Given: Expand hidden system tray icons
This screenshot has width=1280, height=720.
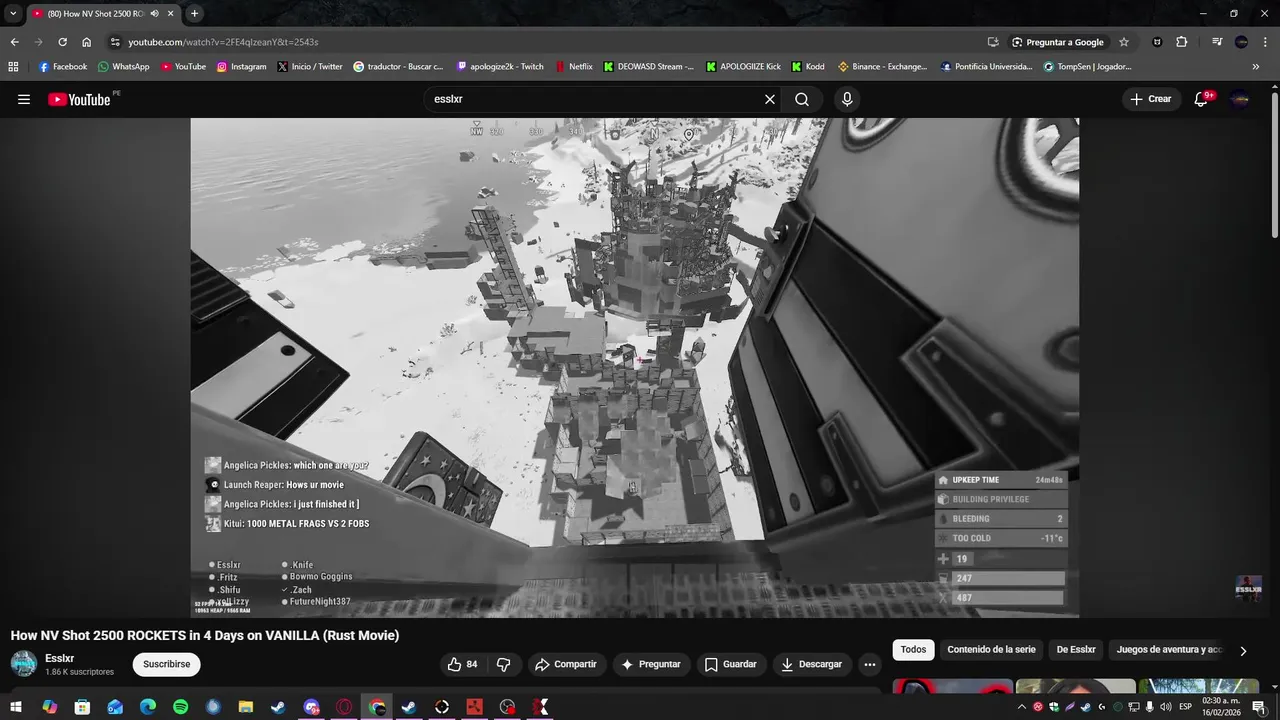Looking at the screenshot, I should 1021,707.
